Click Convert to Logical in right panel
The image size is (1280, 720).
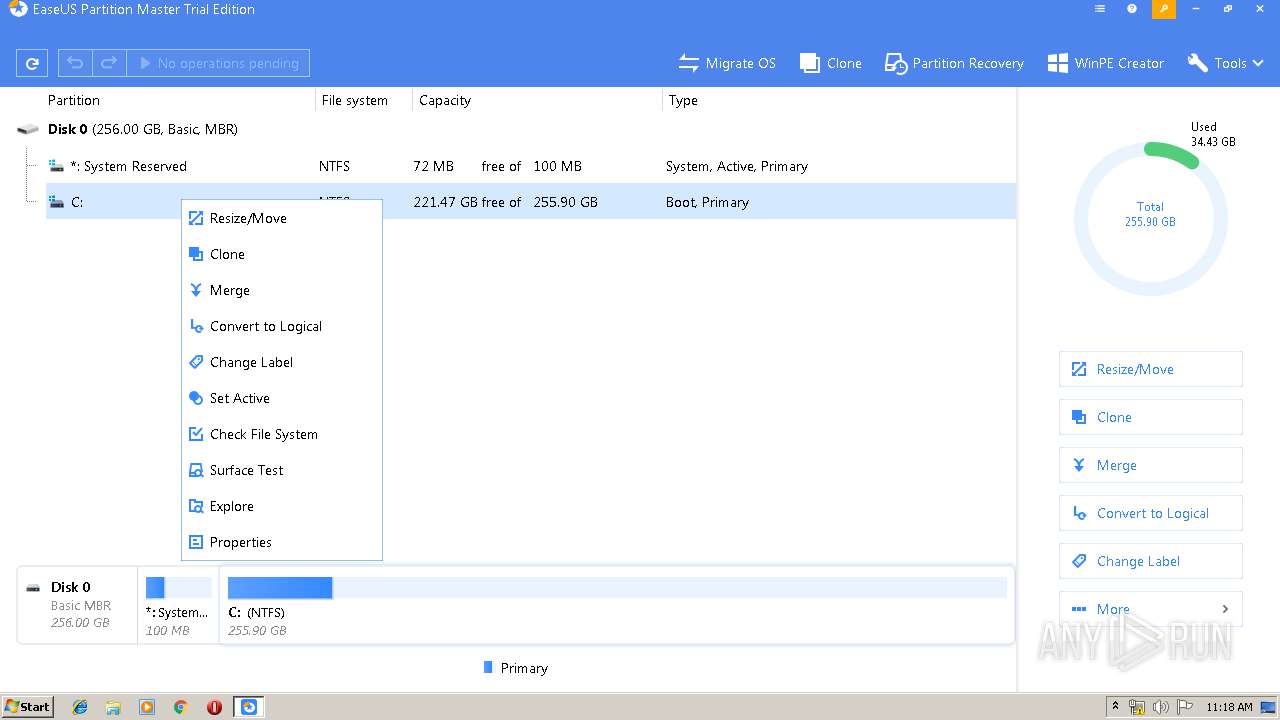point(1150,513)
